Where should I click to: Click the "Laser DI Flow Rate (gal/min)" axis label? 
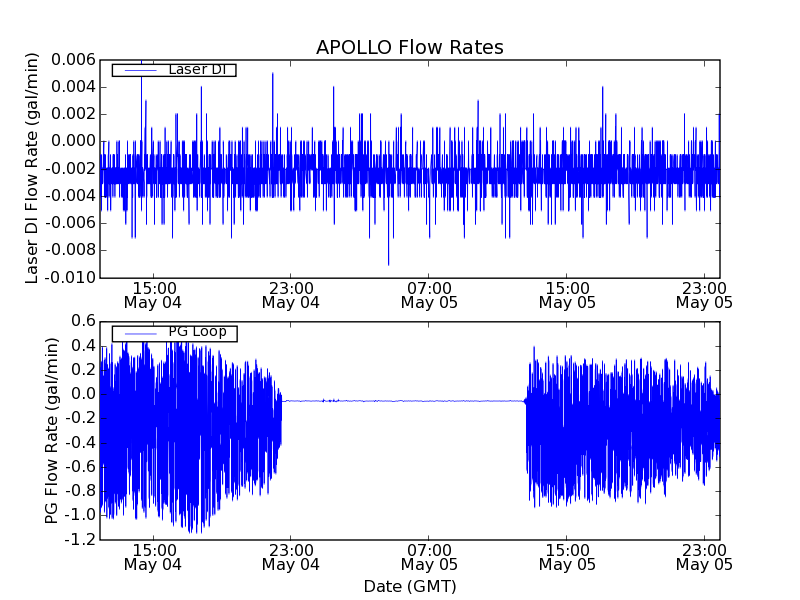(33, 168)
